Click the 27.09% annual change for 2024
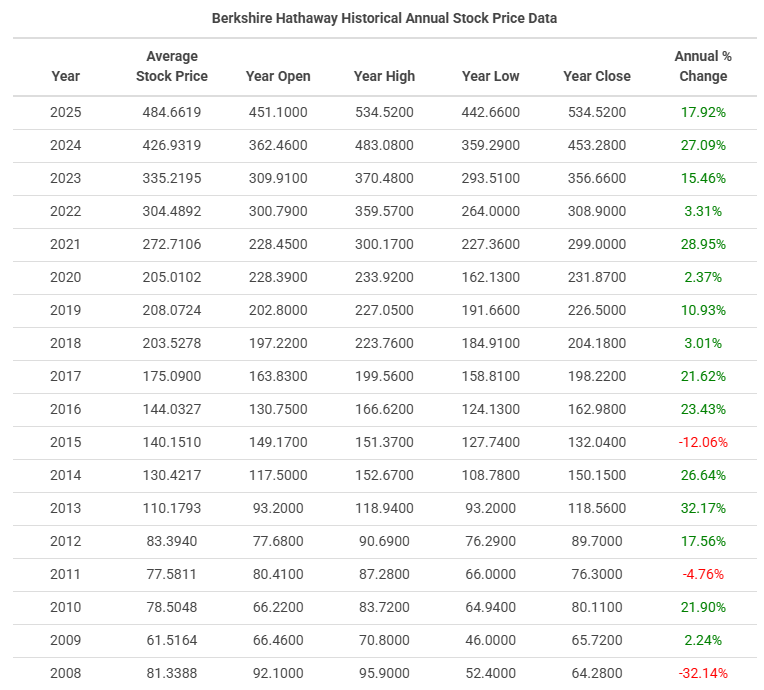 (702, 145)
